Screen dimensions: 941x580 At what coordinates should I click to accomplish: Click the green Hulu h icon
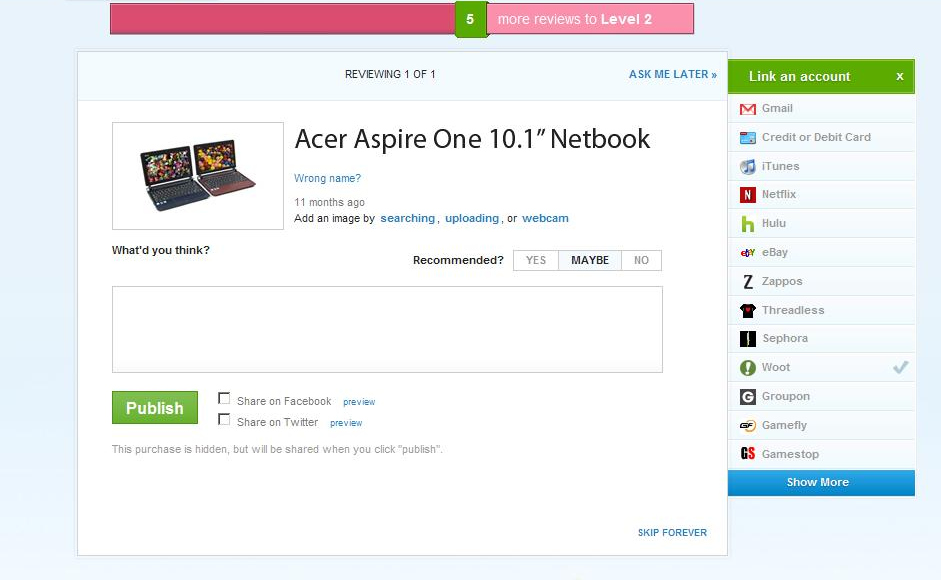[748, 224]
